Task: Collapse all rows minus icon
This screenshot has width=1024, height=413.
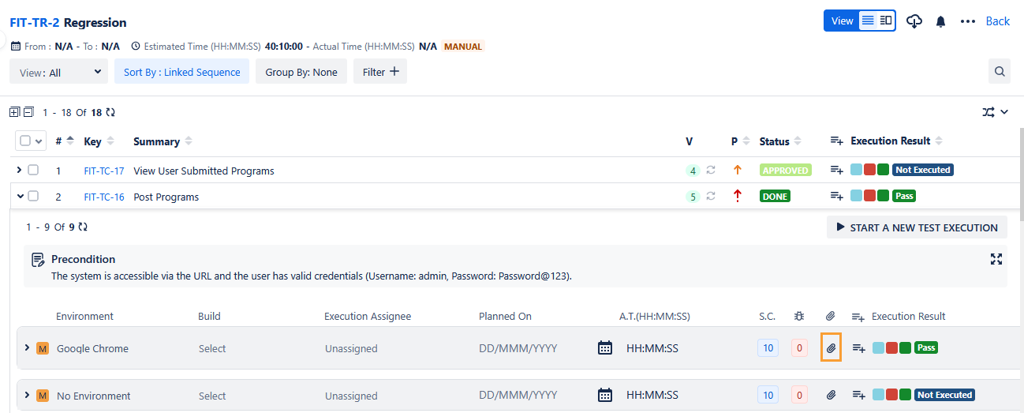Action: pyautogui.click(x=28, y=112)
